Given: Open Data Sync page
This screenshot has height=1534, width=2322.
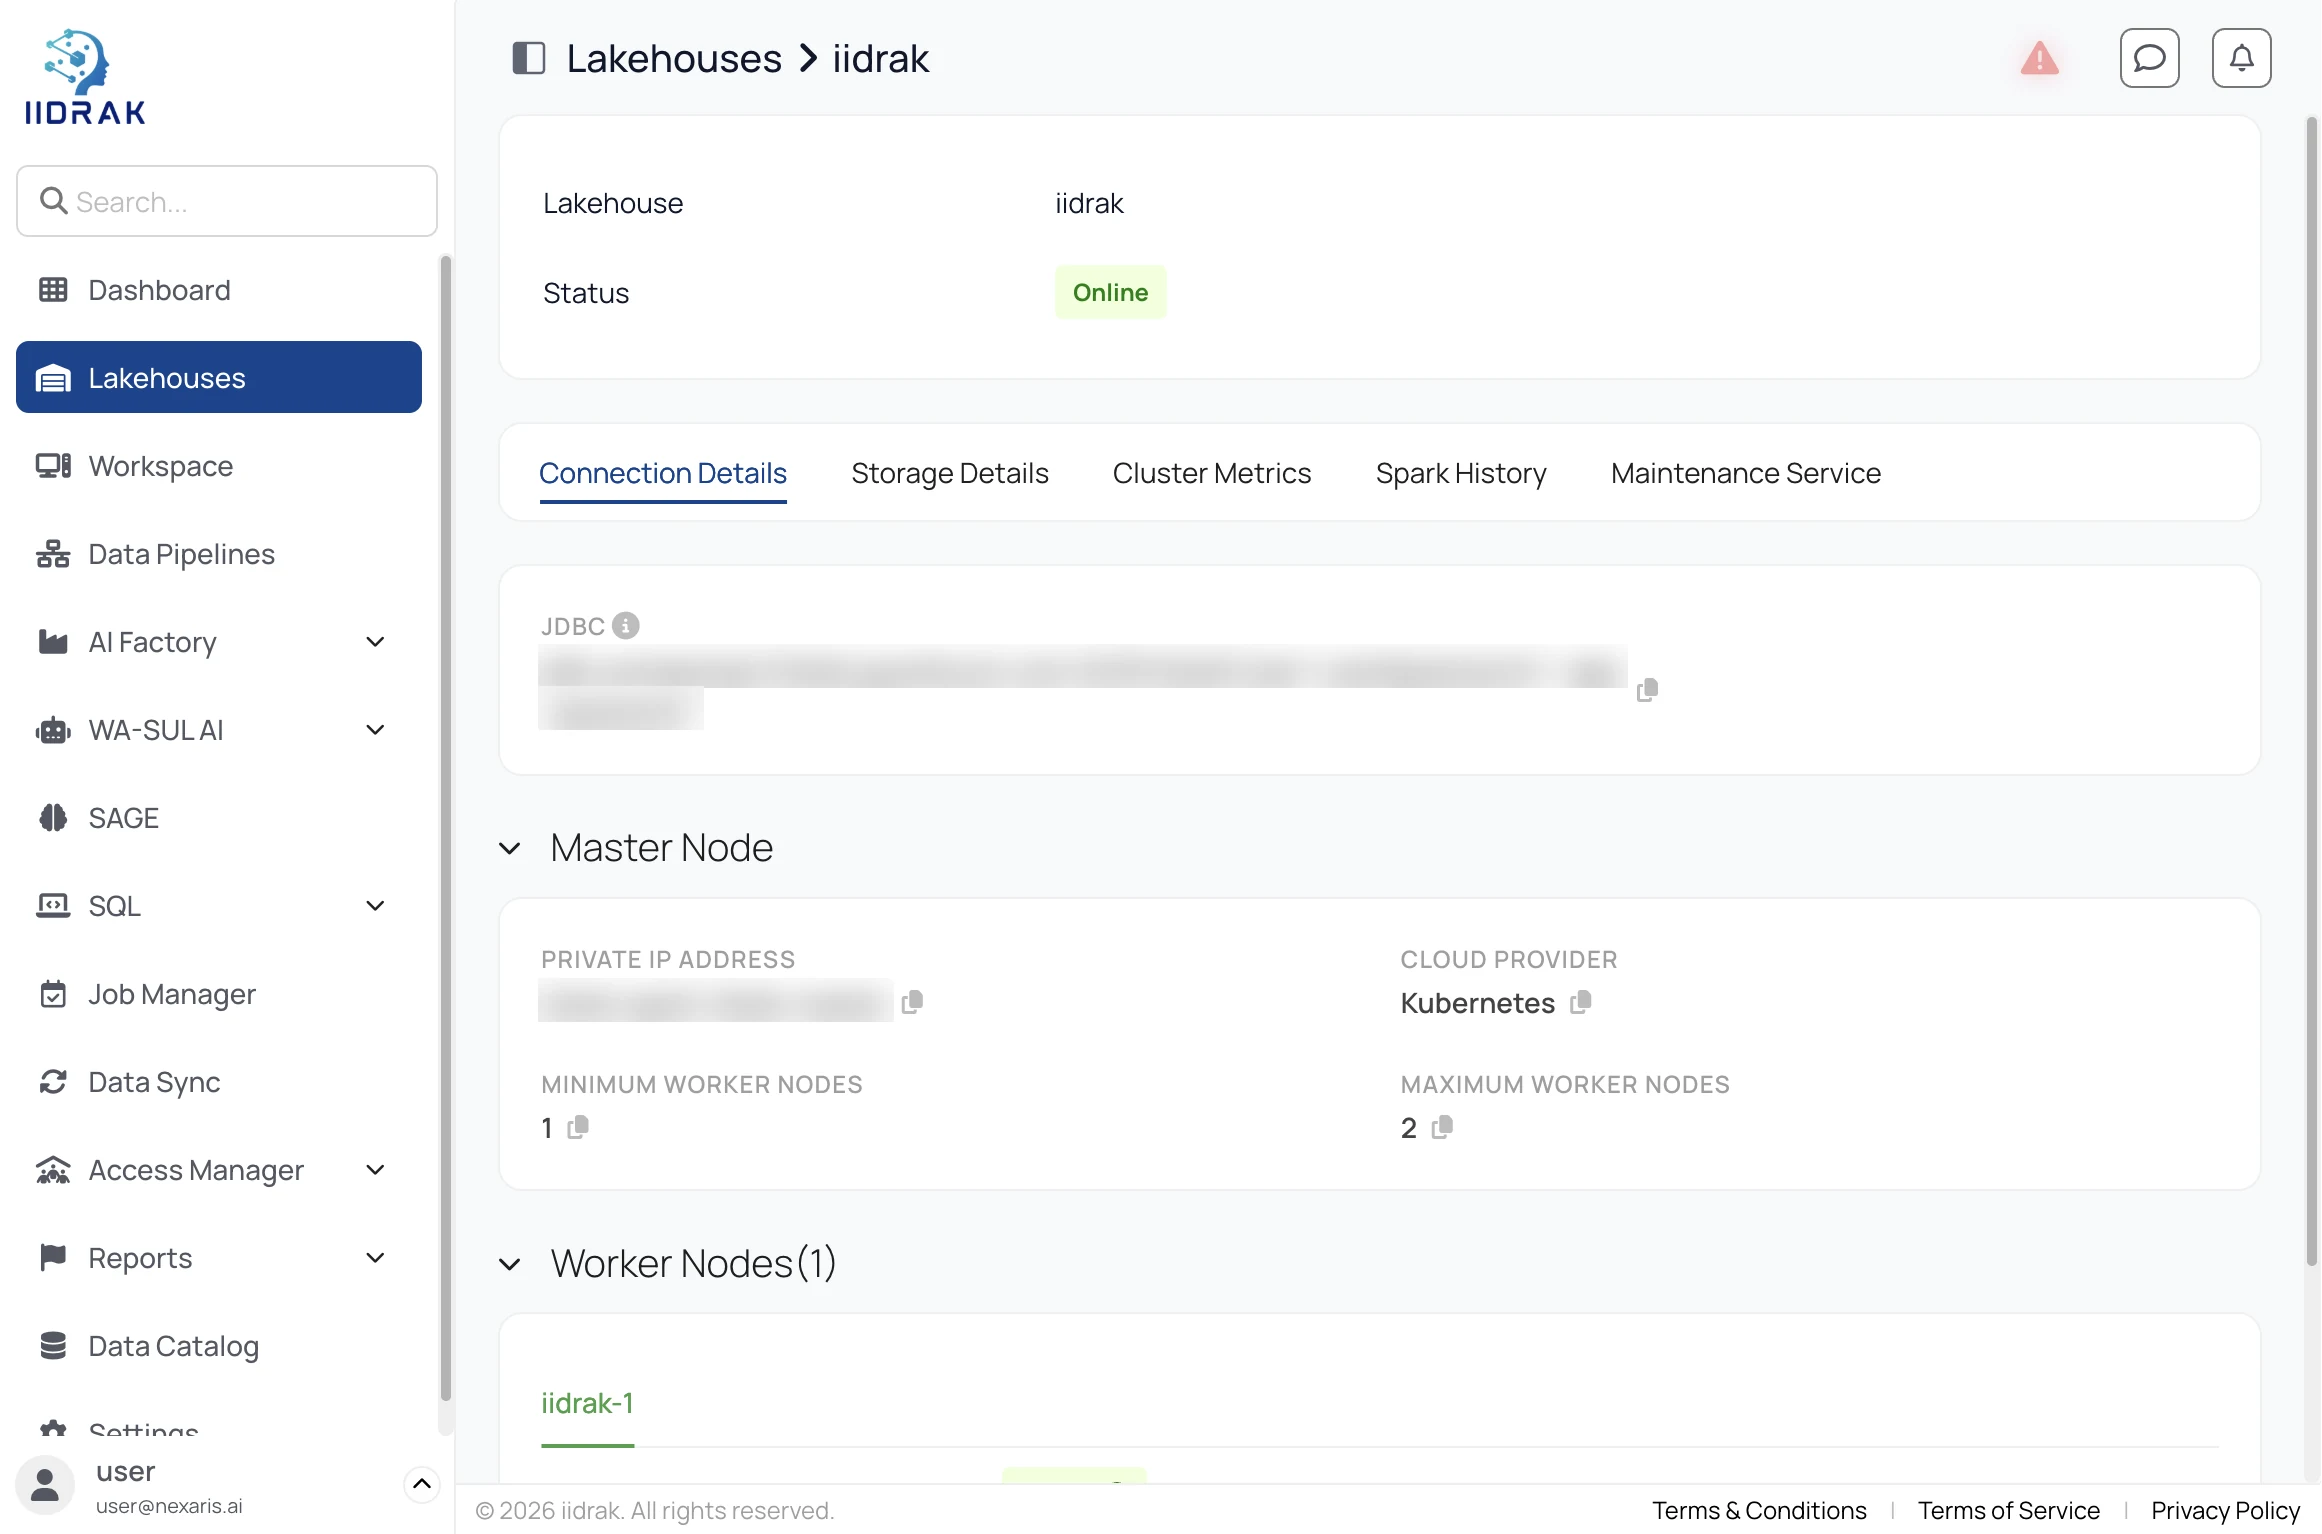Looking at the screenshot, I should (x=219, y=1082).
